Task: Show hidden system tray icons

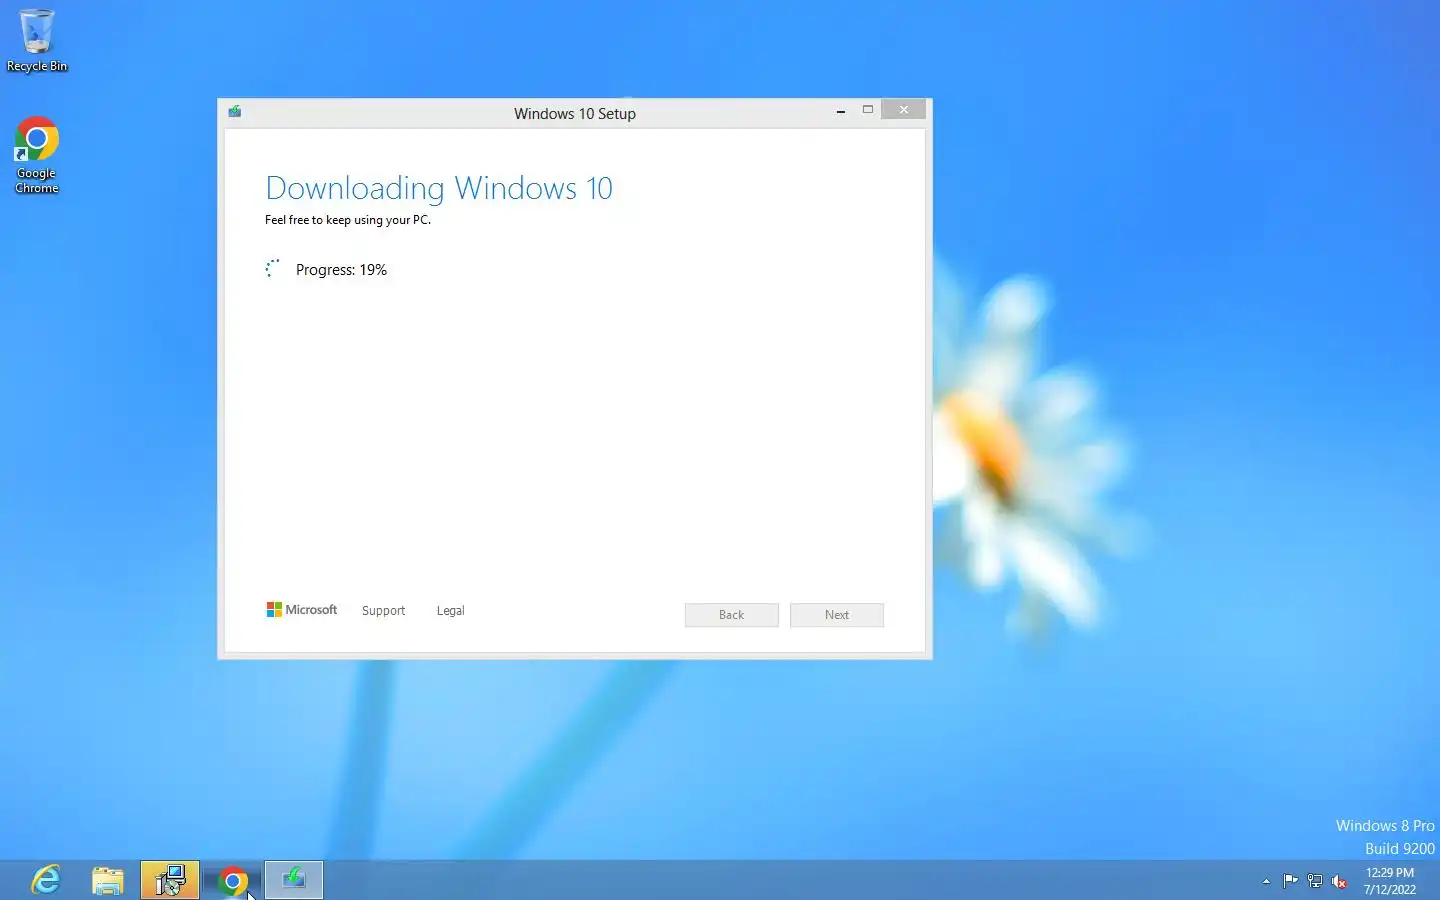Action: pyautogui.click(x=1266, y=881)
